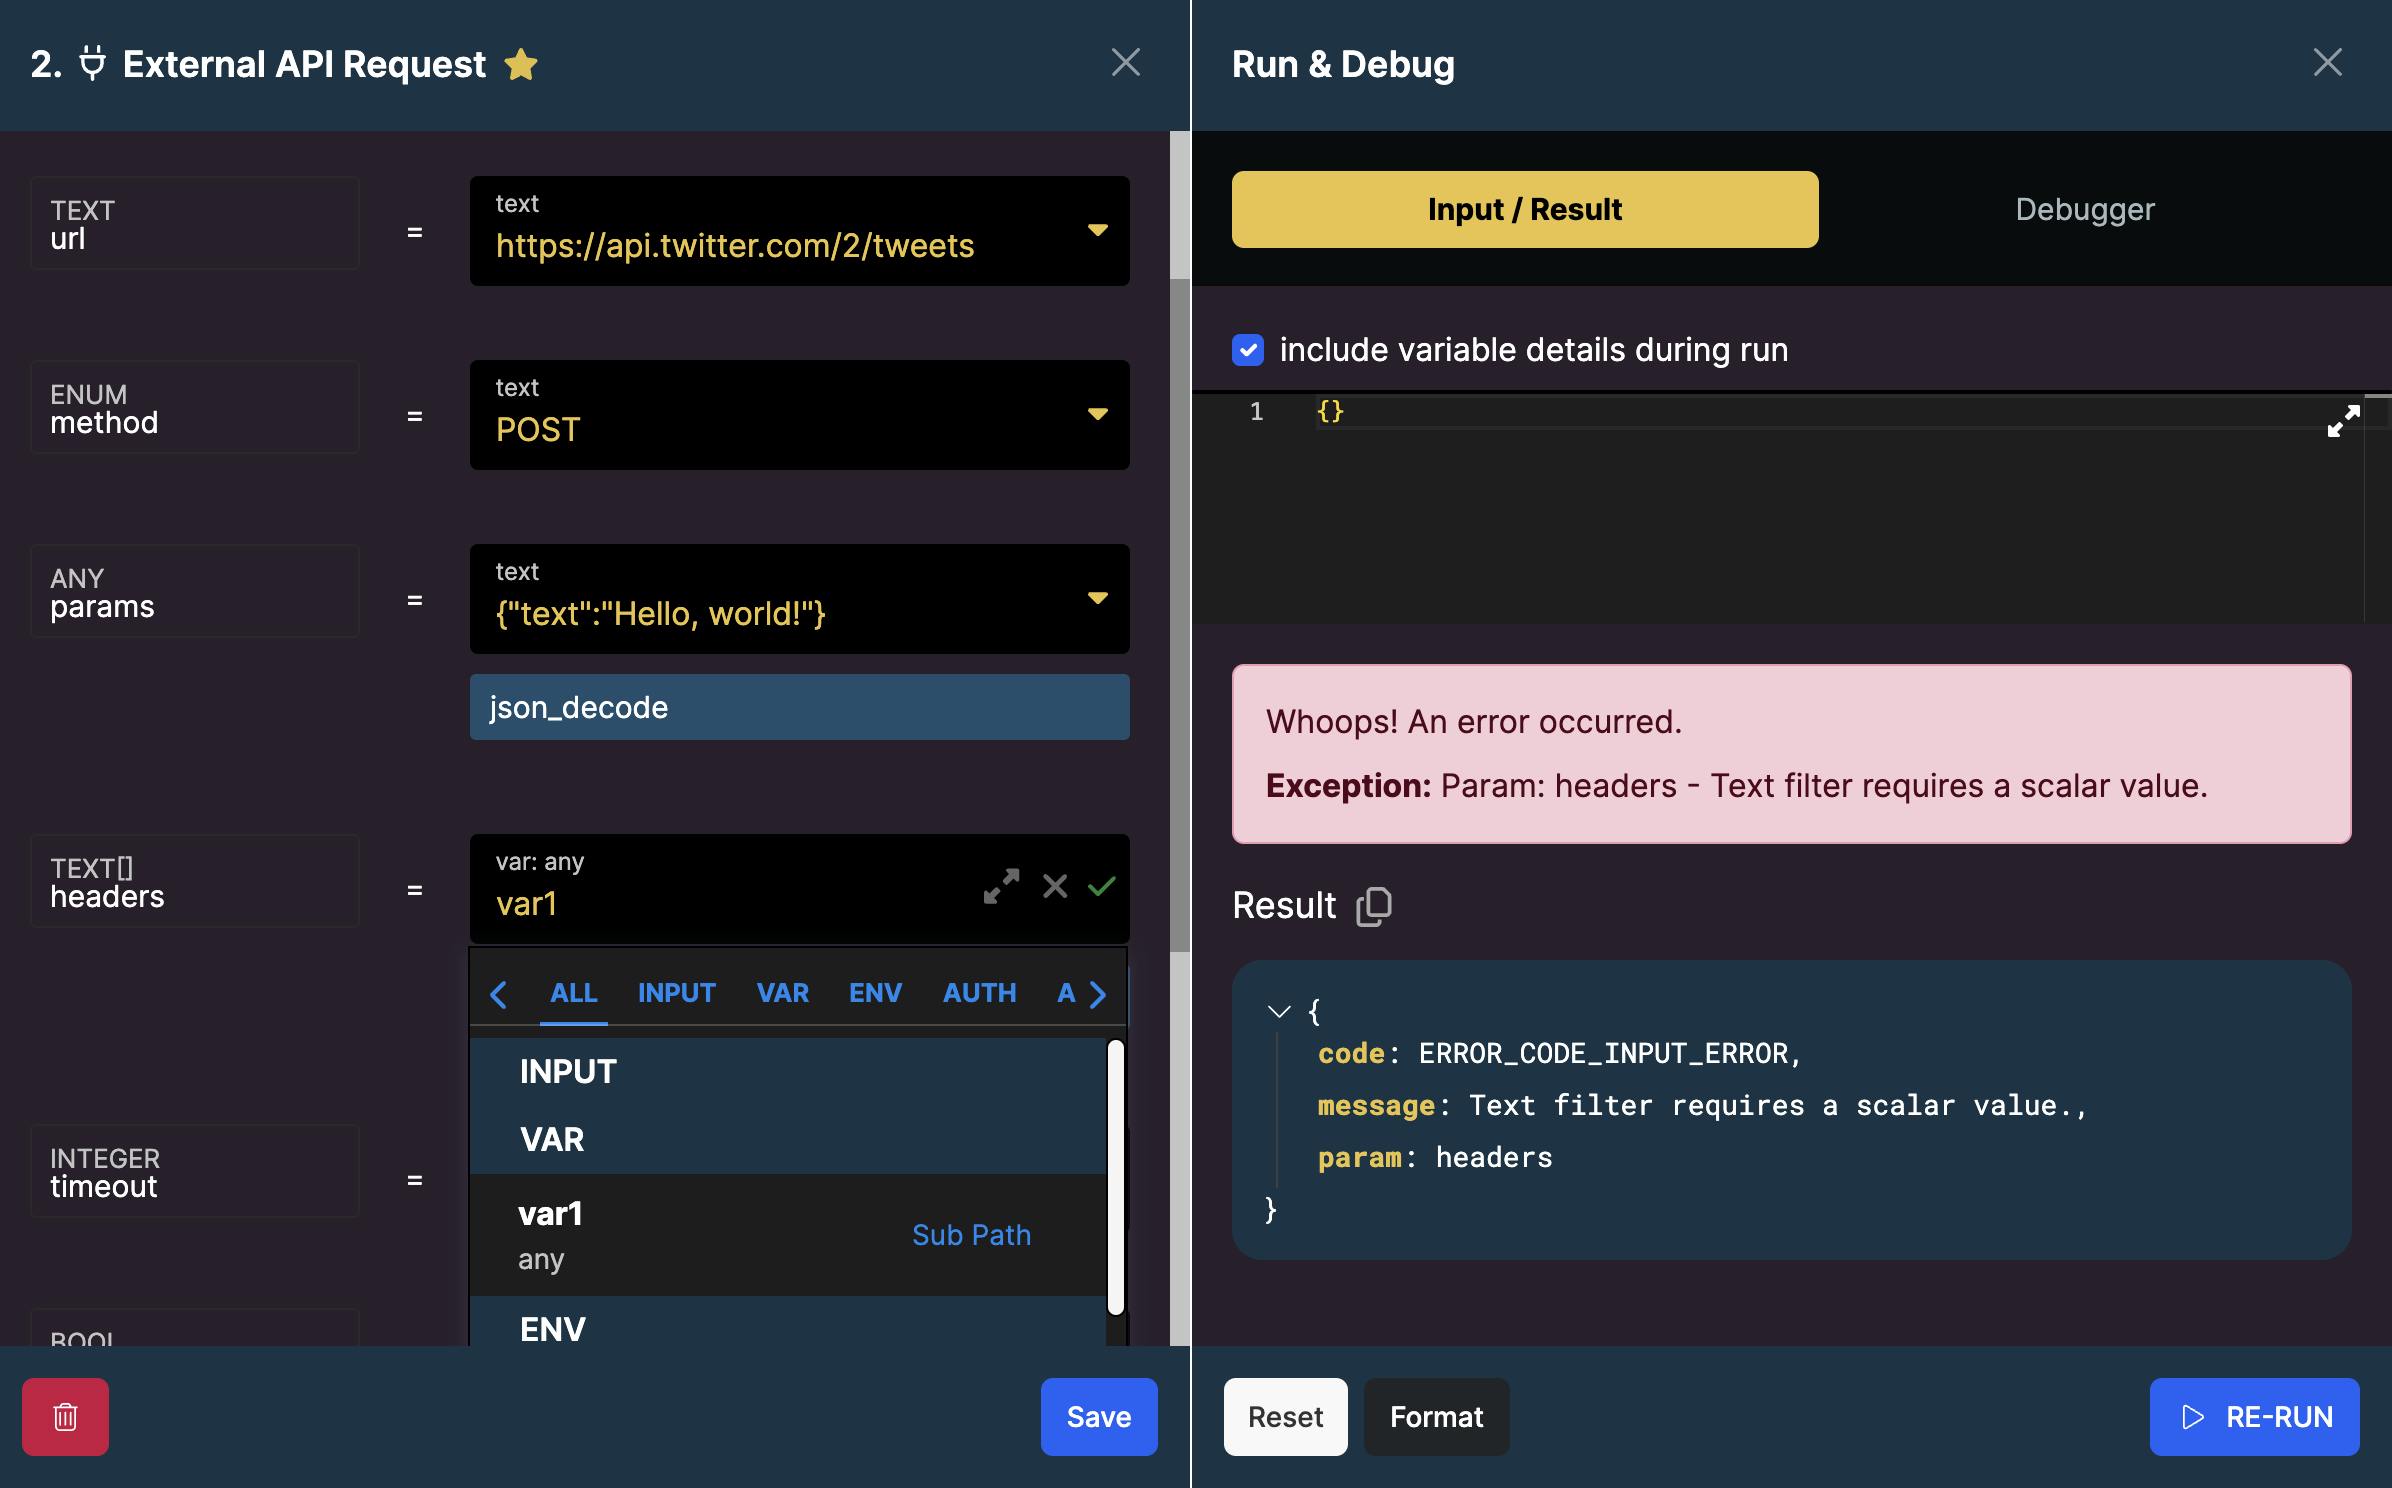Viewport: 2392px width, 1488px height.
Task: Click the Sub Path link for var1
Action: (x=971, y=1235)
